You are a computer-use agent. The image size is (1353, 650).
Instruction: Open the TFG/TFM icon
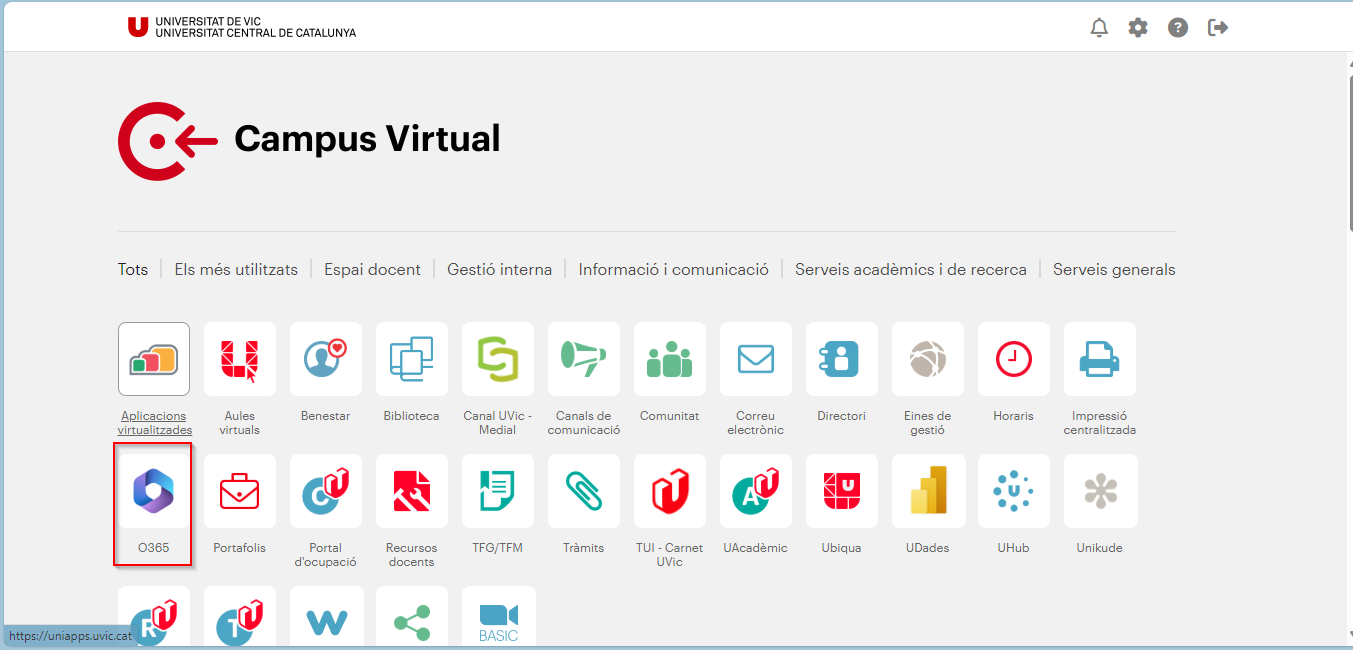[x=498, y=491]
